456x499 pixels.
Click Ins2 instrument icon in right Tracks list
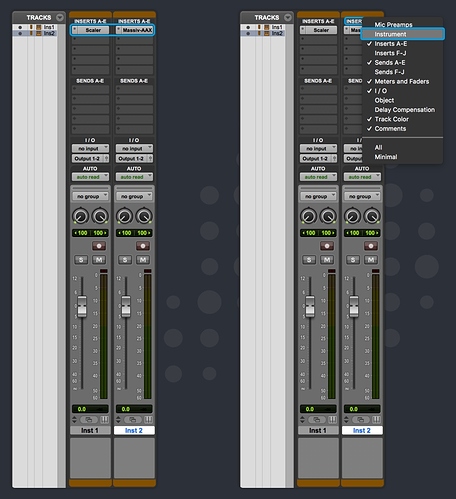tap(267, 33)
